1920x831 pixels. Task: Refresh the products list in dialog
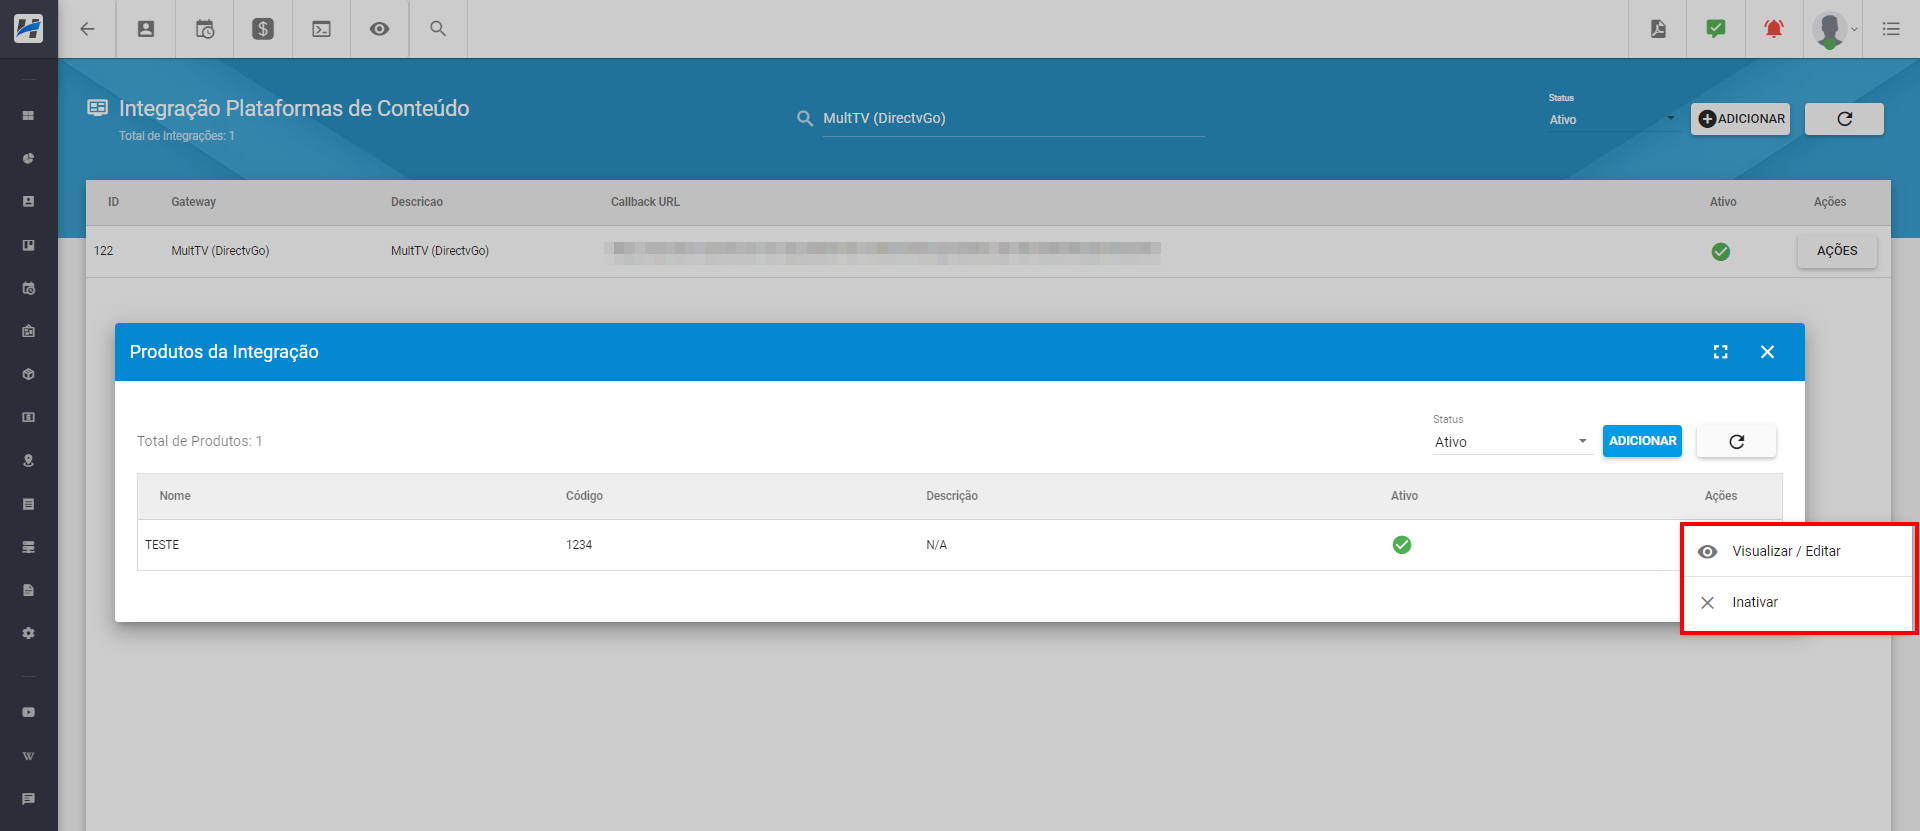1737,441
